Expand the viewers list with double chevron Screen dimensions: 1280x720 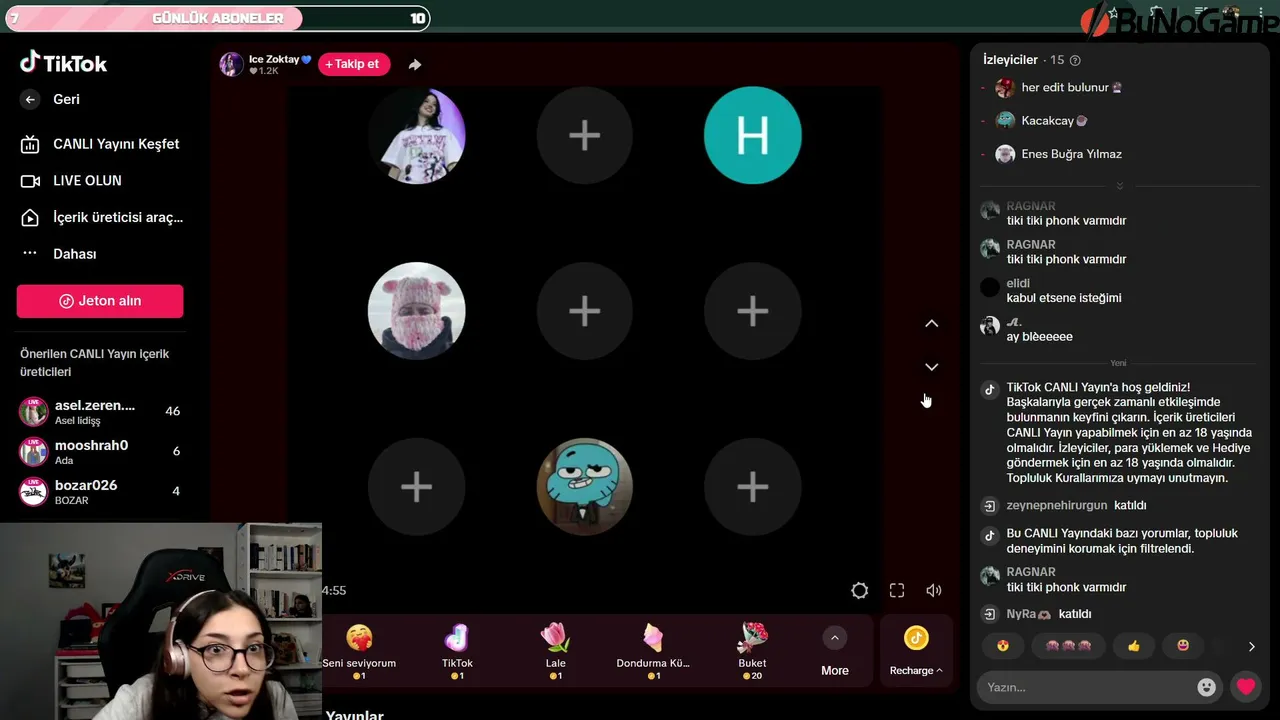[x=1120, y=187]
